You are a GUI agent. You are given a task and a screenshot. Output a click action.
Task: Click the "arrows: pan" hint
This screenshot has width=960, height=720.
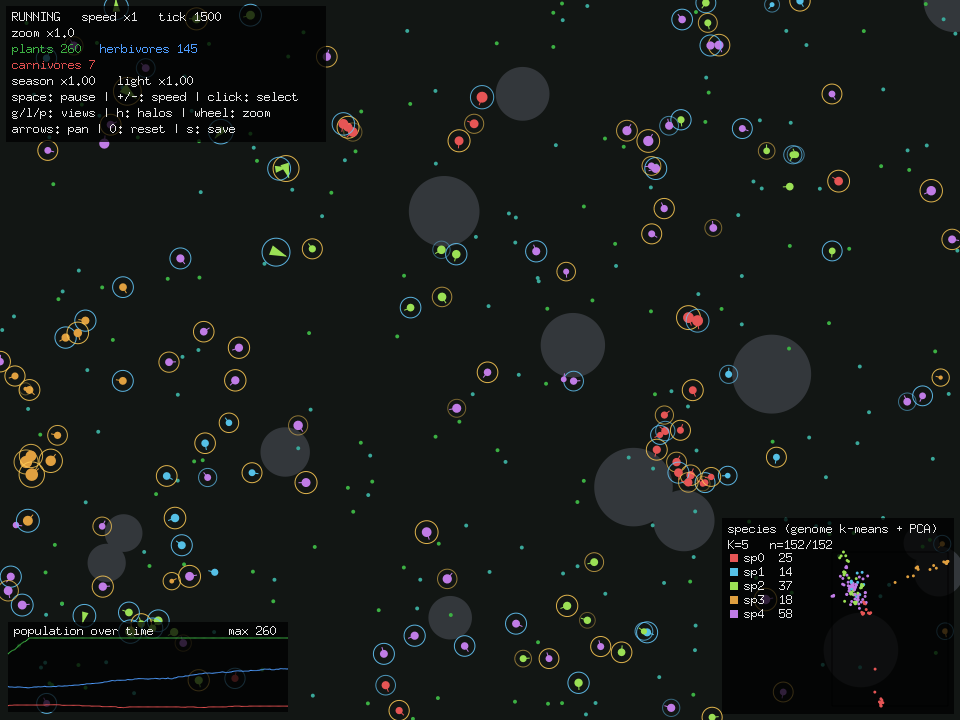(50, 129)
